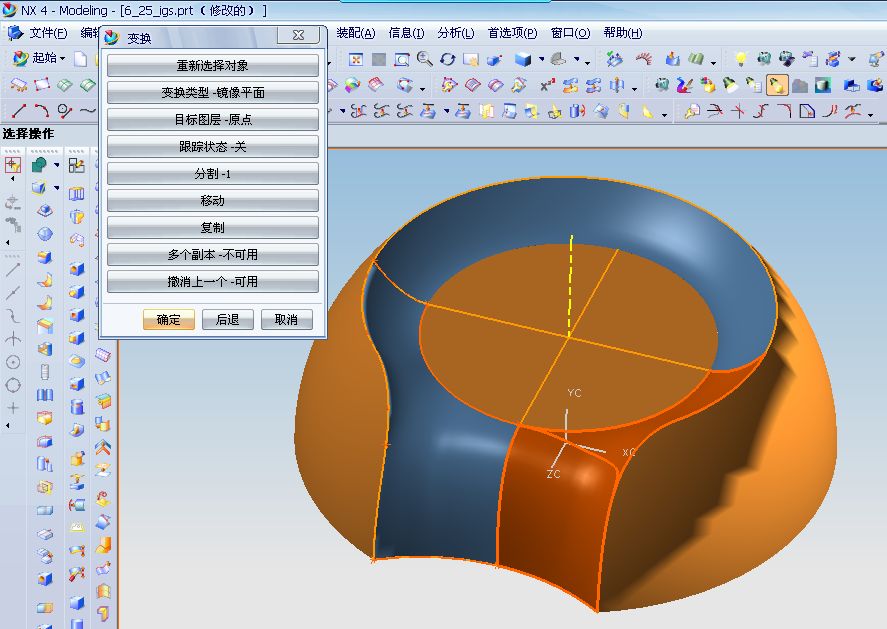Activate the magnifier Zoom in/out tool
Screen dimensions: 887x629
tap(424, 59)
